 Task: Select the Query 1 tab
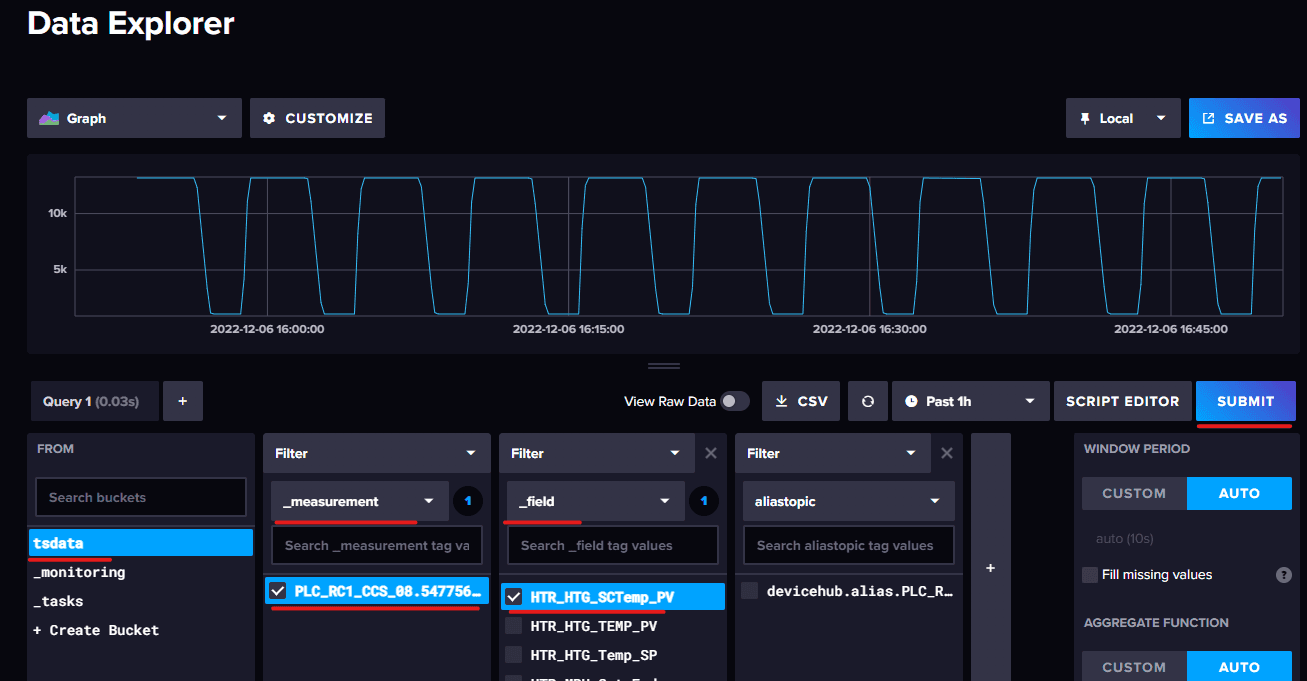pos(91,401)
